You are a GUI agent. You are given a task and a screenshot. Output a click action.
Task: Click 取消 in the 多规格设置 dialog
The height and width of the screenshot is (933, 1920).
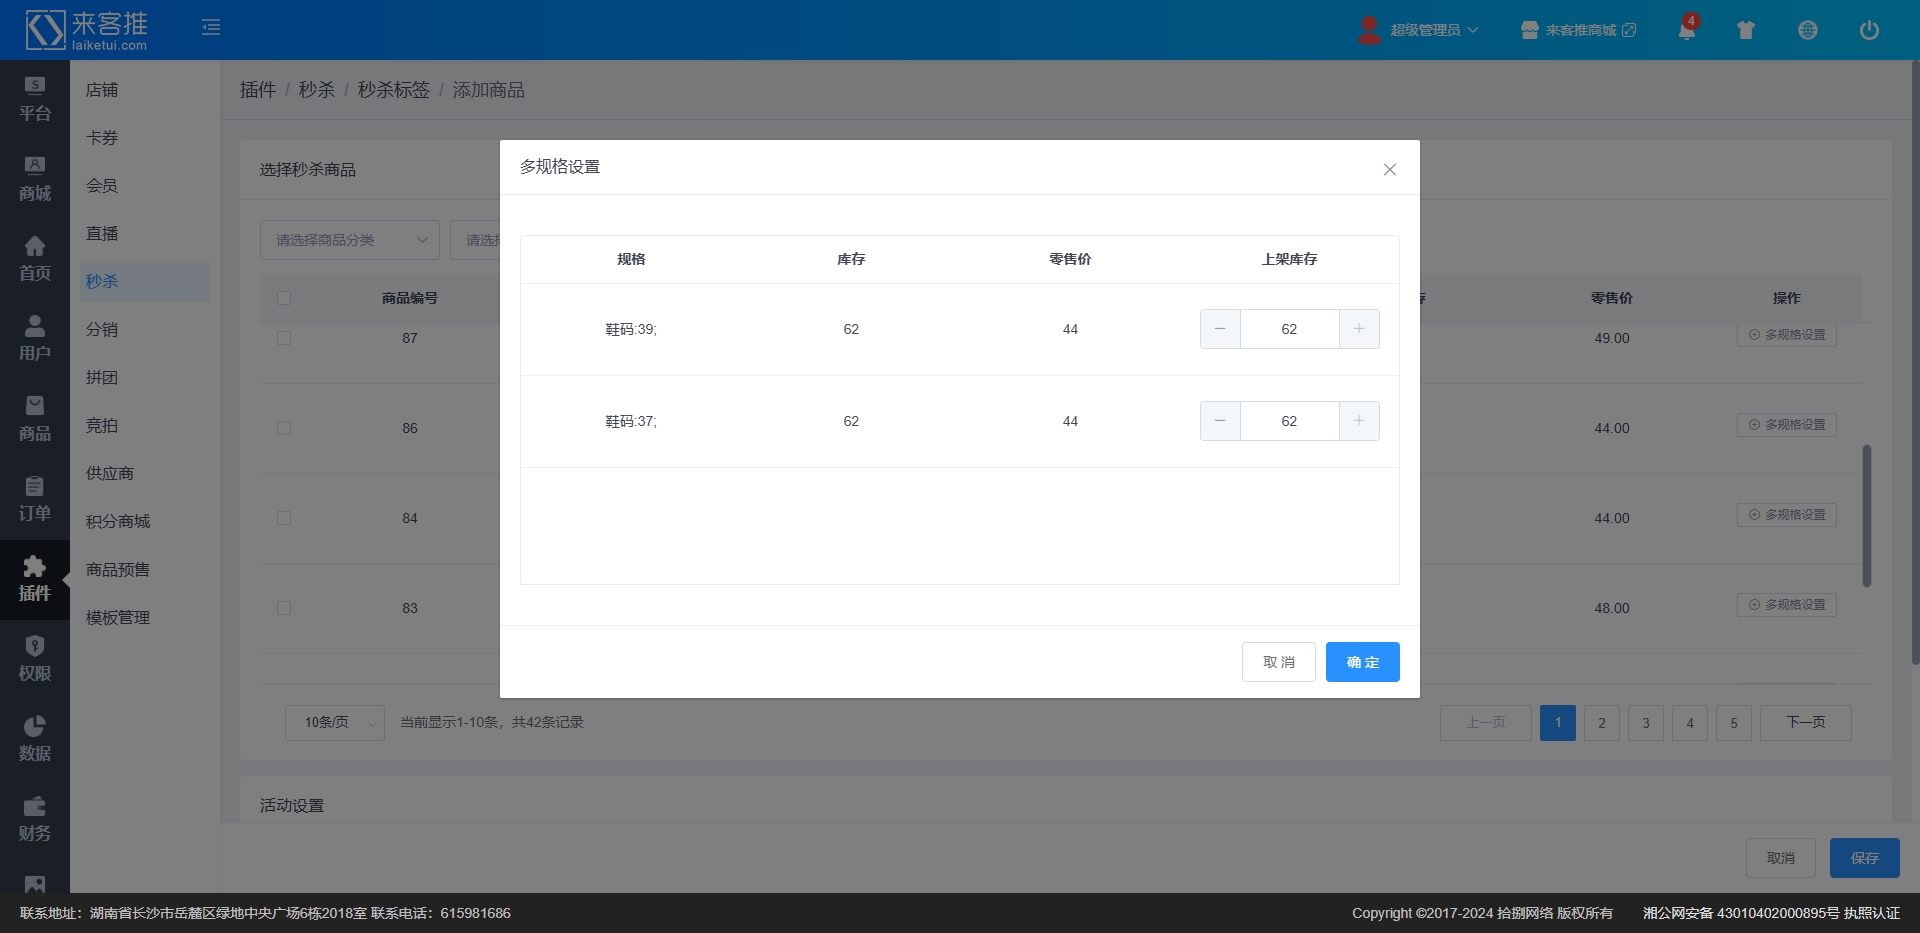1278,662
